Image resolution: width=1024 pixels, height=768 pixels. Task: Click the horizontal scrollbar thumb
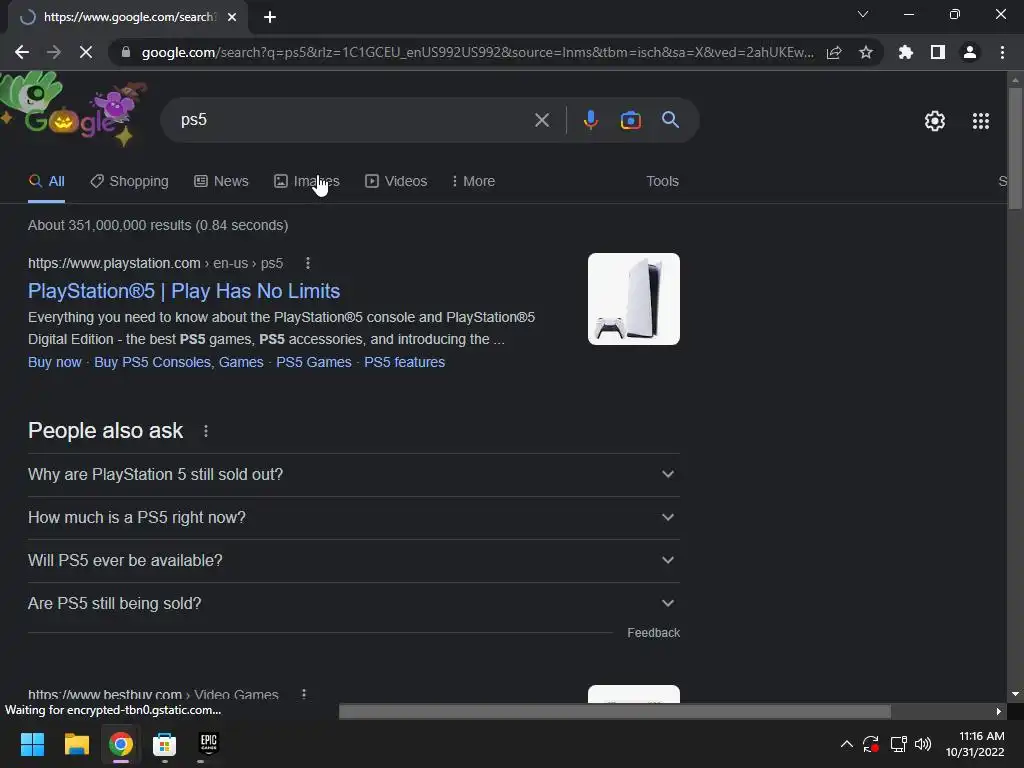pyautogui.click(x=615, y=711)
